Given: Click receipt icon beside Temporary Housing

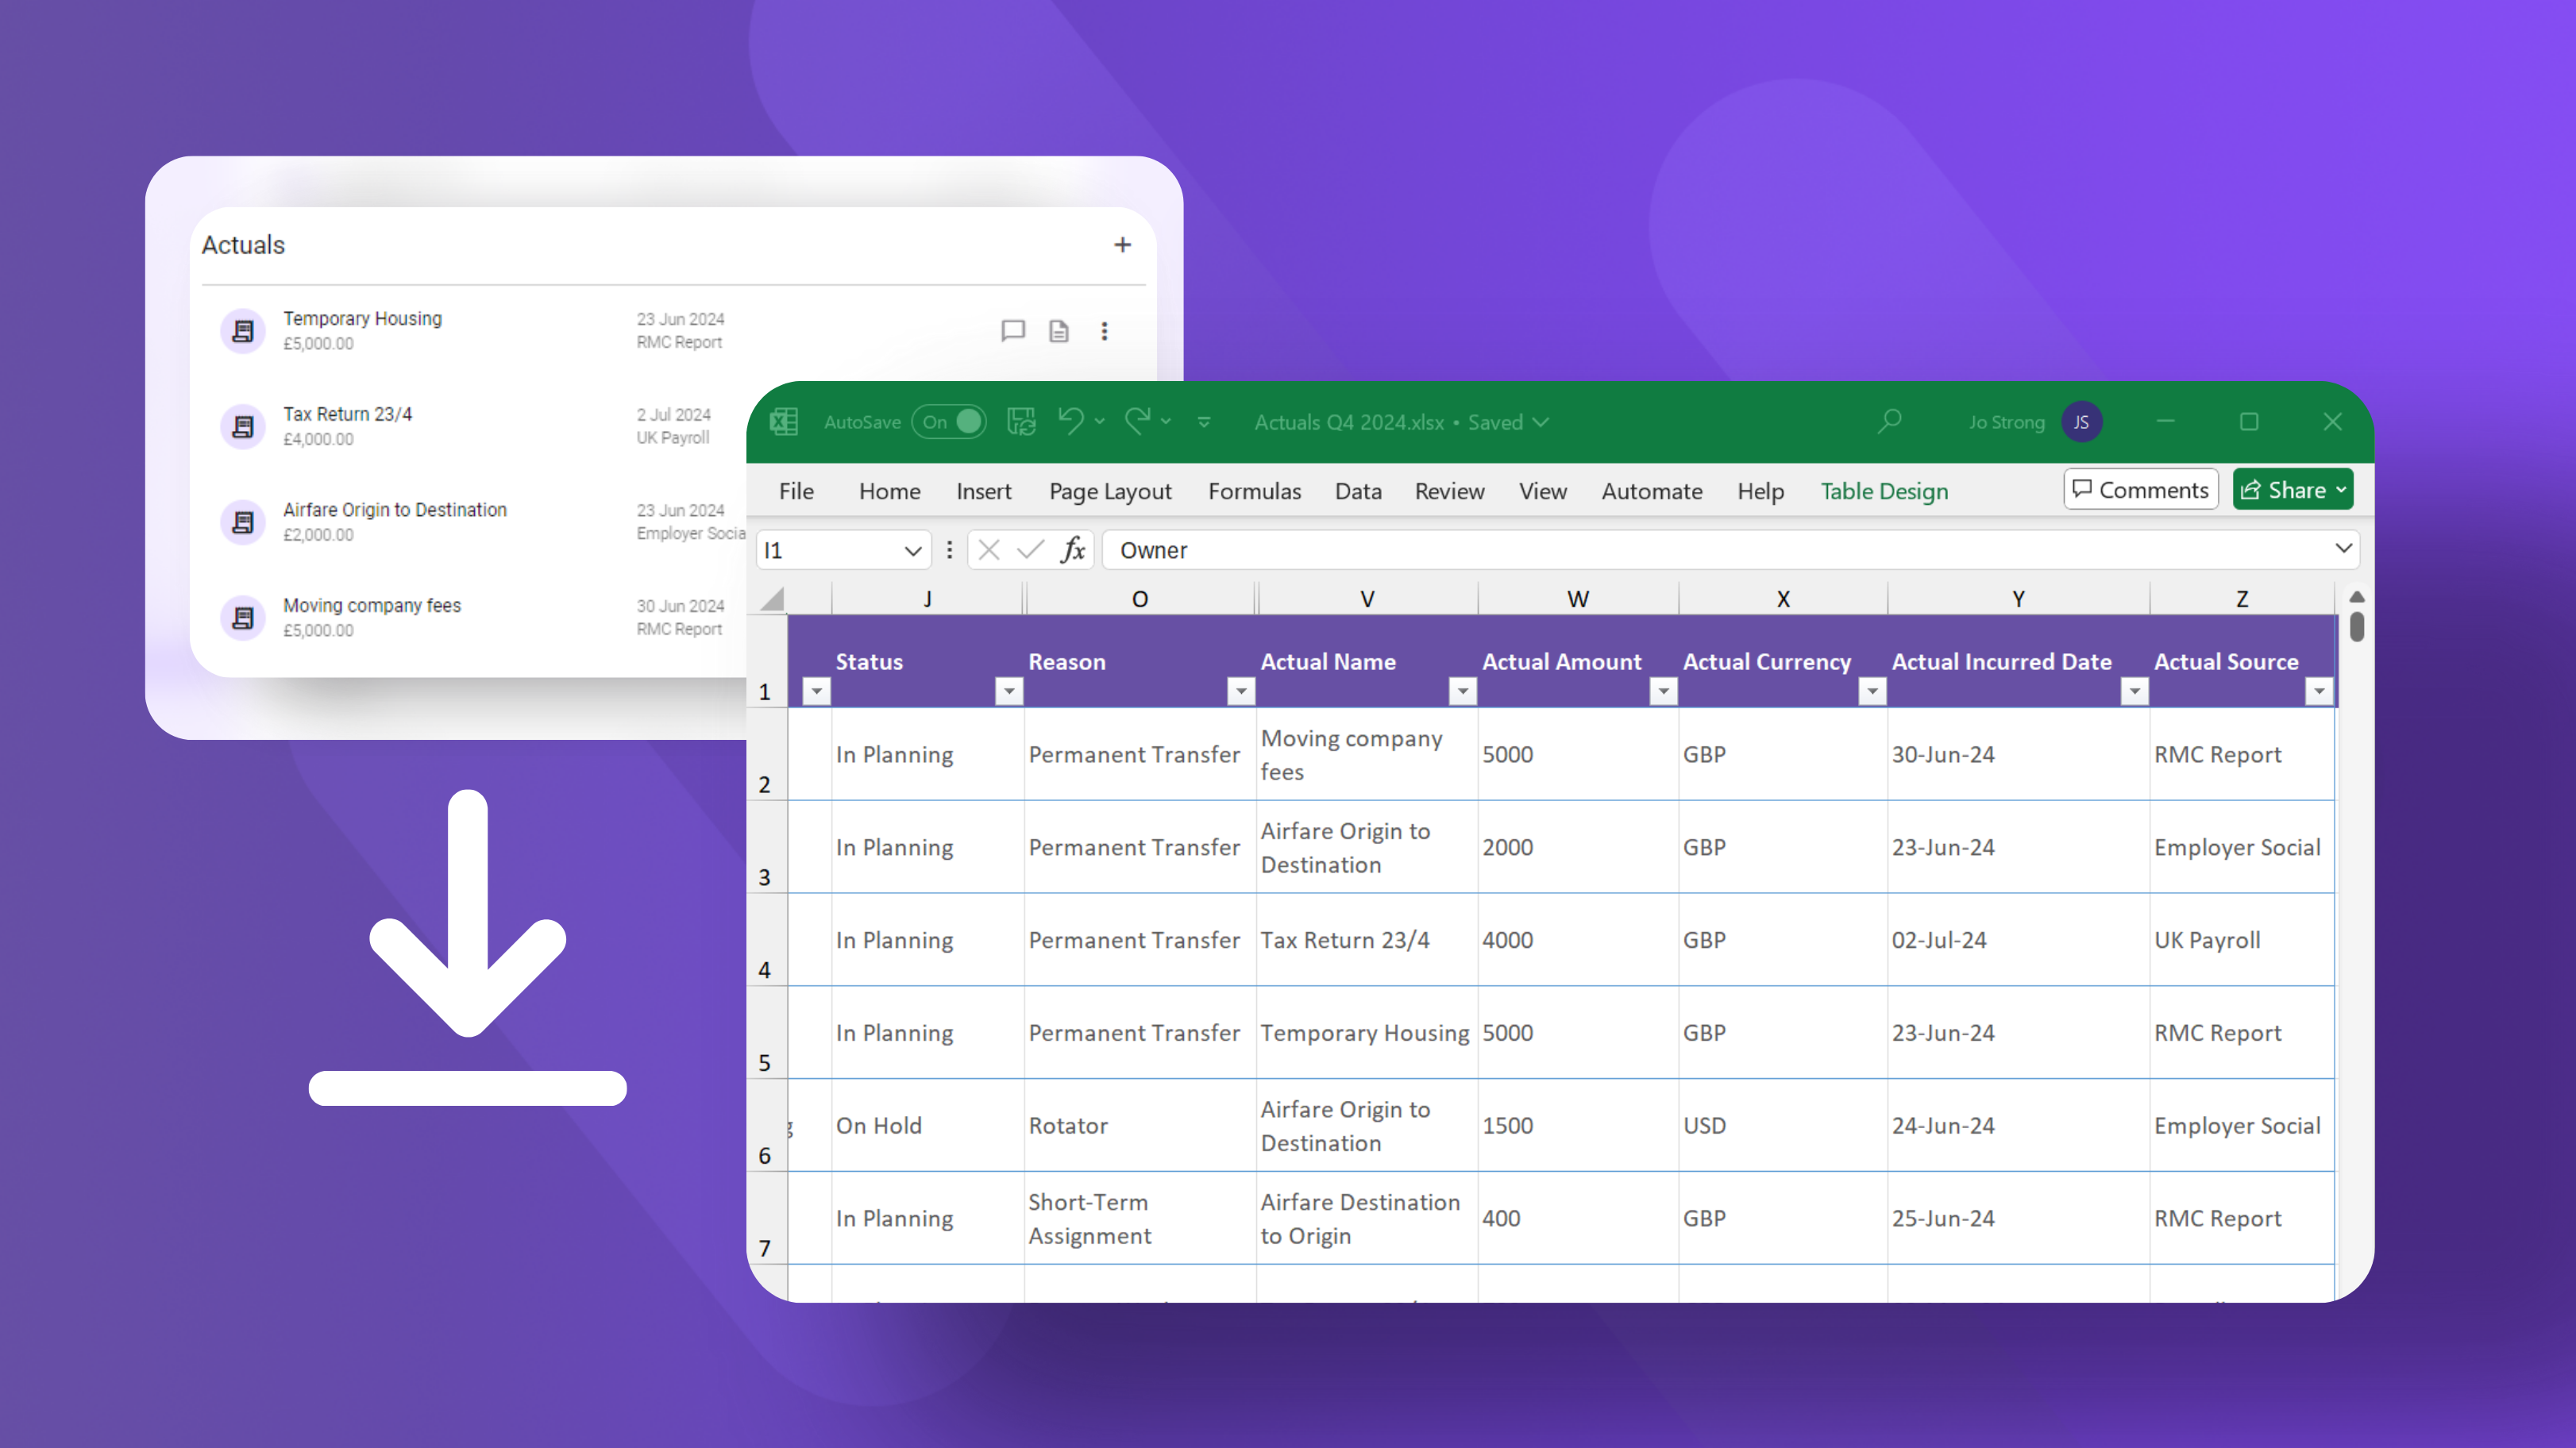Looking at the screenshot, I should tap(243, 331).
